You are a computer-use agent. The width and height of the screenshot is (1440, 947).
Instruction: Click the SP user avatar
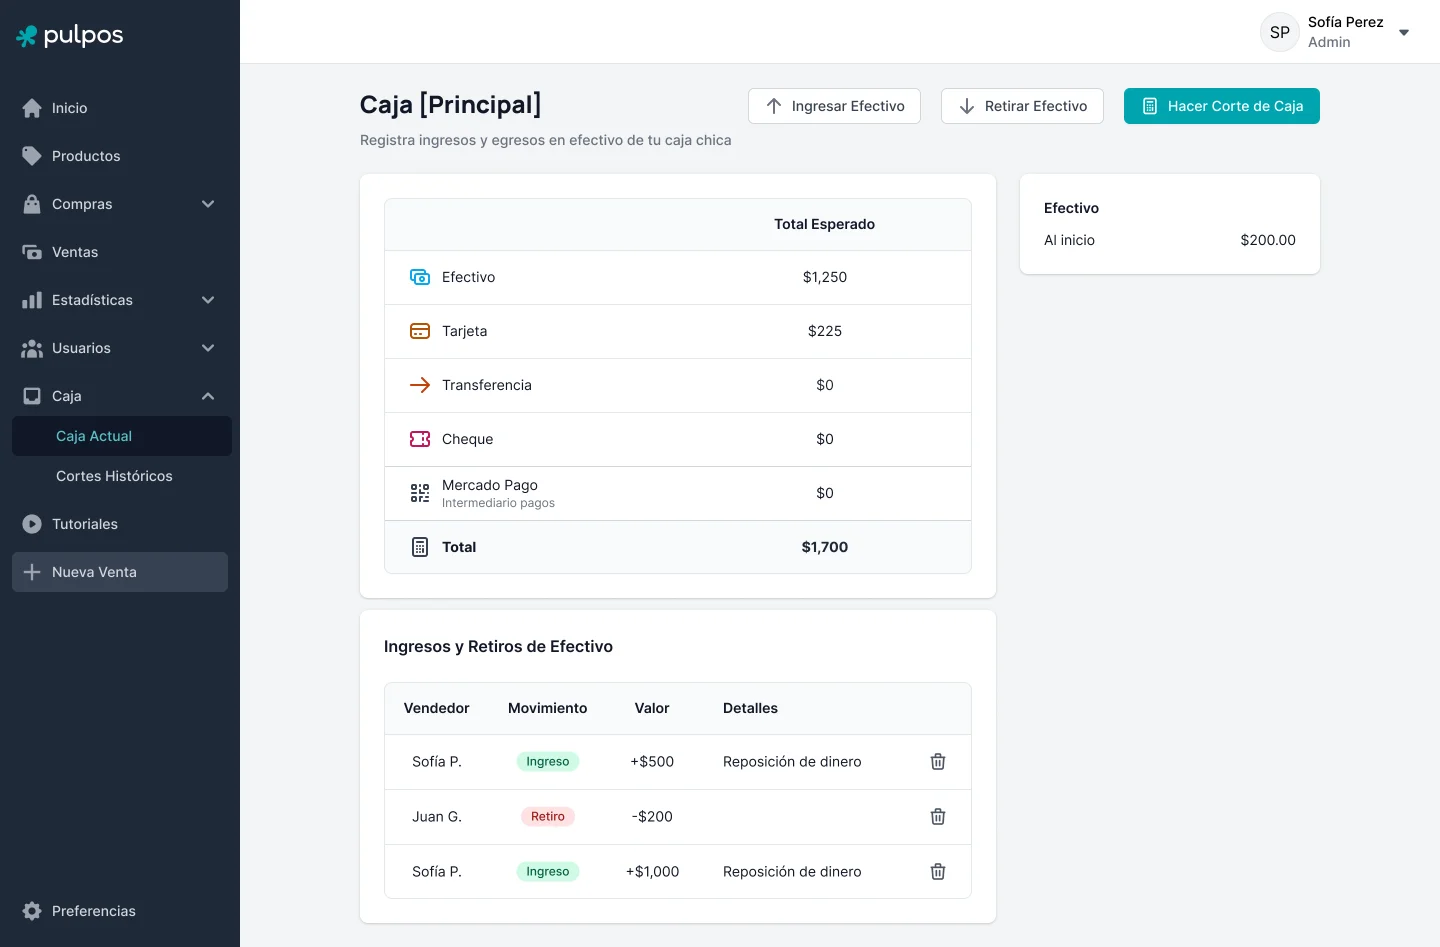1280,32
